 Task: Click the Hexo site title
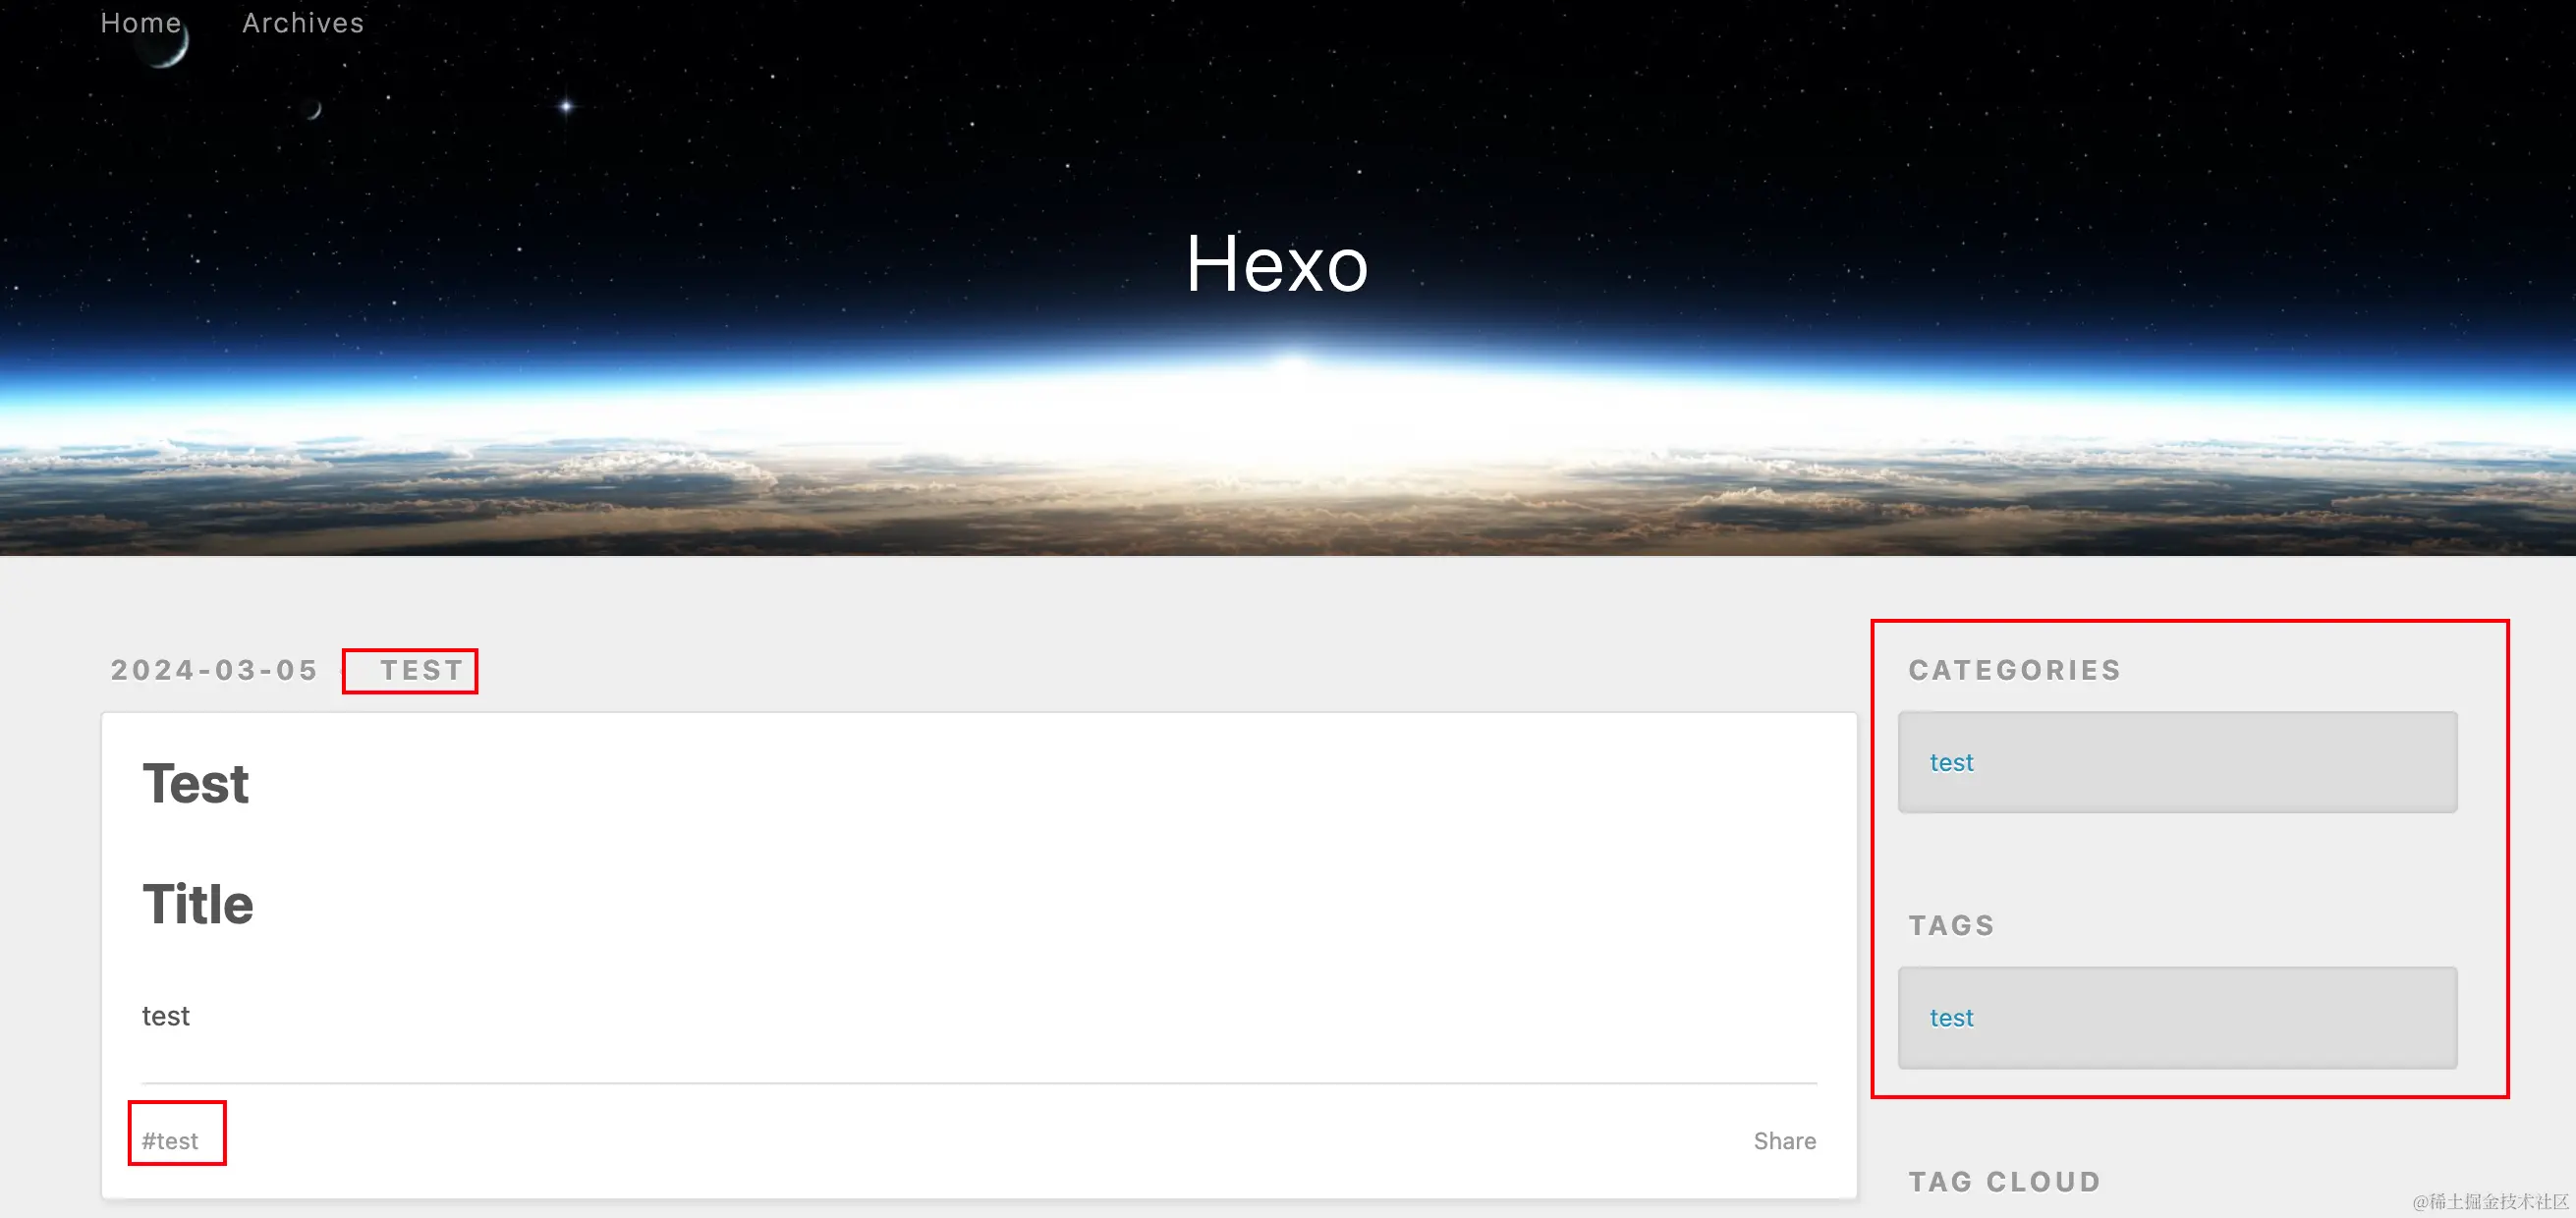click(1277, 264)
